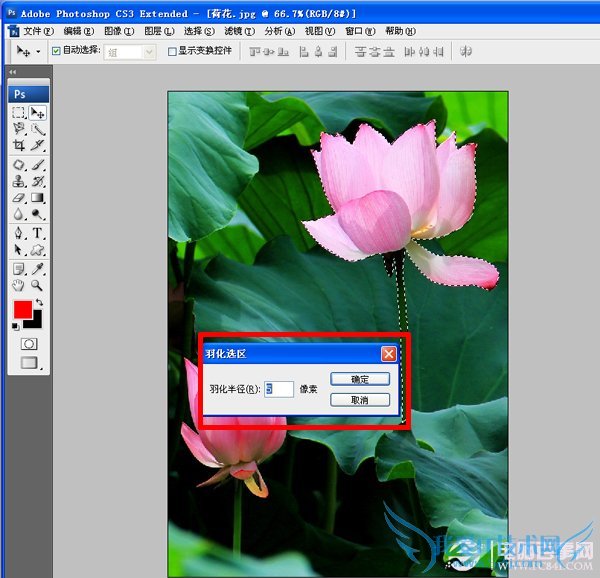
Task: Choose the Brush tool
Action: pos(37,165)
